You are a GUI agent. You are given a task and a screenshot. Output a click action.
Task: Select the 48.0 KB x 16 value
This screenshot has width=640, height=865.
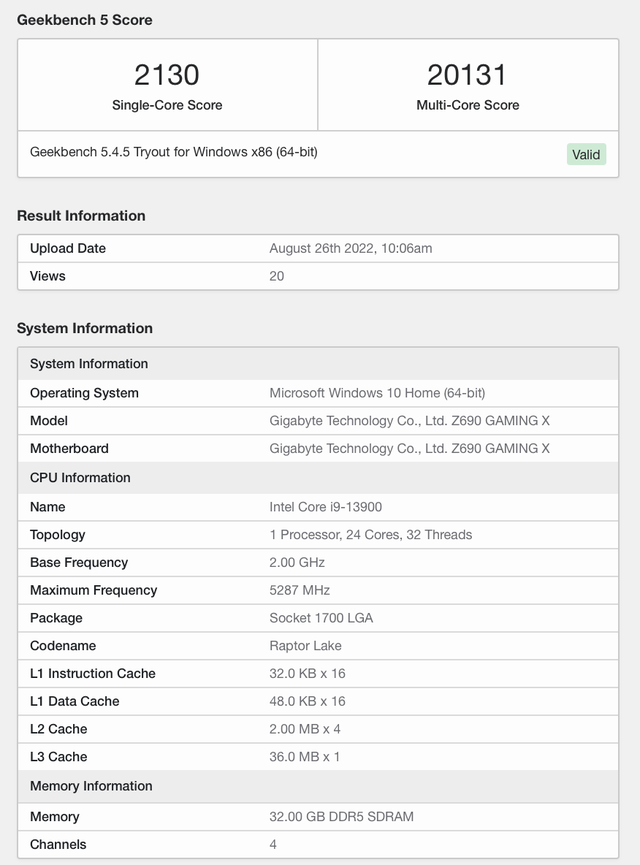tap(307, 701)
